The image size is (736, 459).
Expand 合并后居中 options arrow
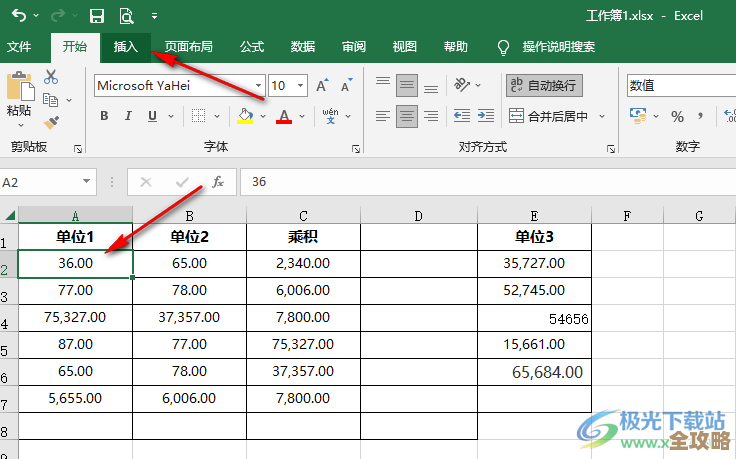pos(602,116)
